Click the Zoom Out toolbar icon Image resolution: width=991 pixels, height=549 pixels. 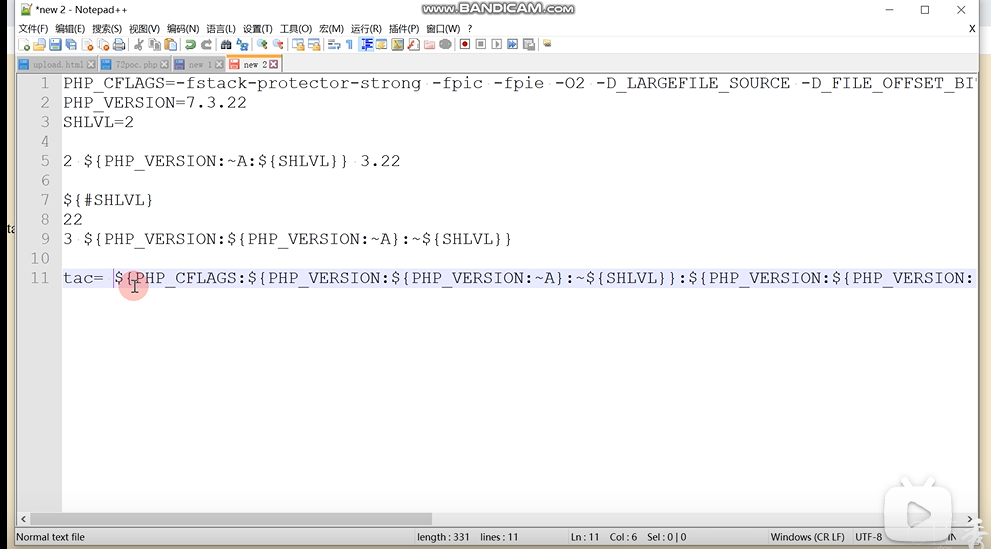coord(277,44)
